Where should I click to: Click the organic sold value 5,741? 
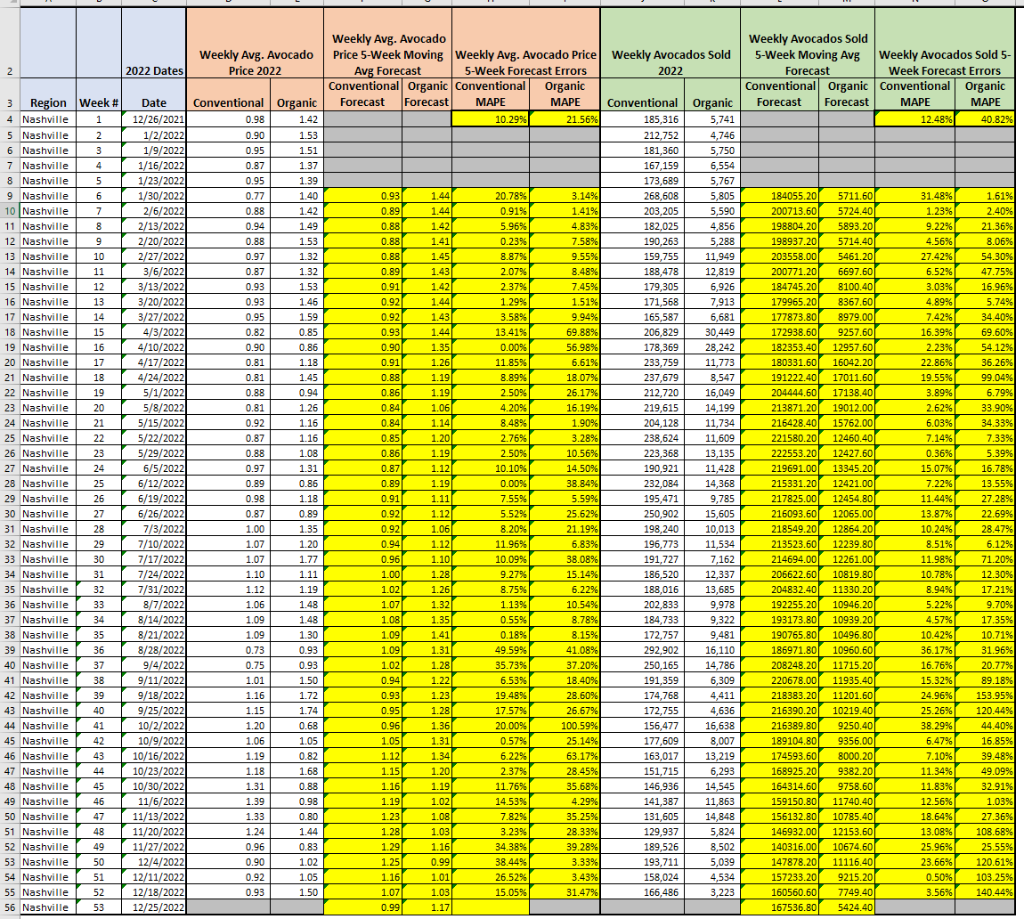712,119
